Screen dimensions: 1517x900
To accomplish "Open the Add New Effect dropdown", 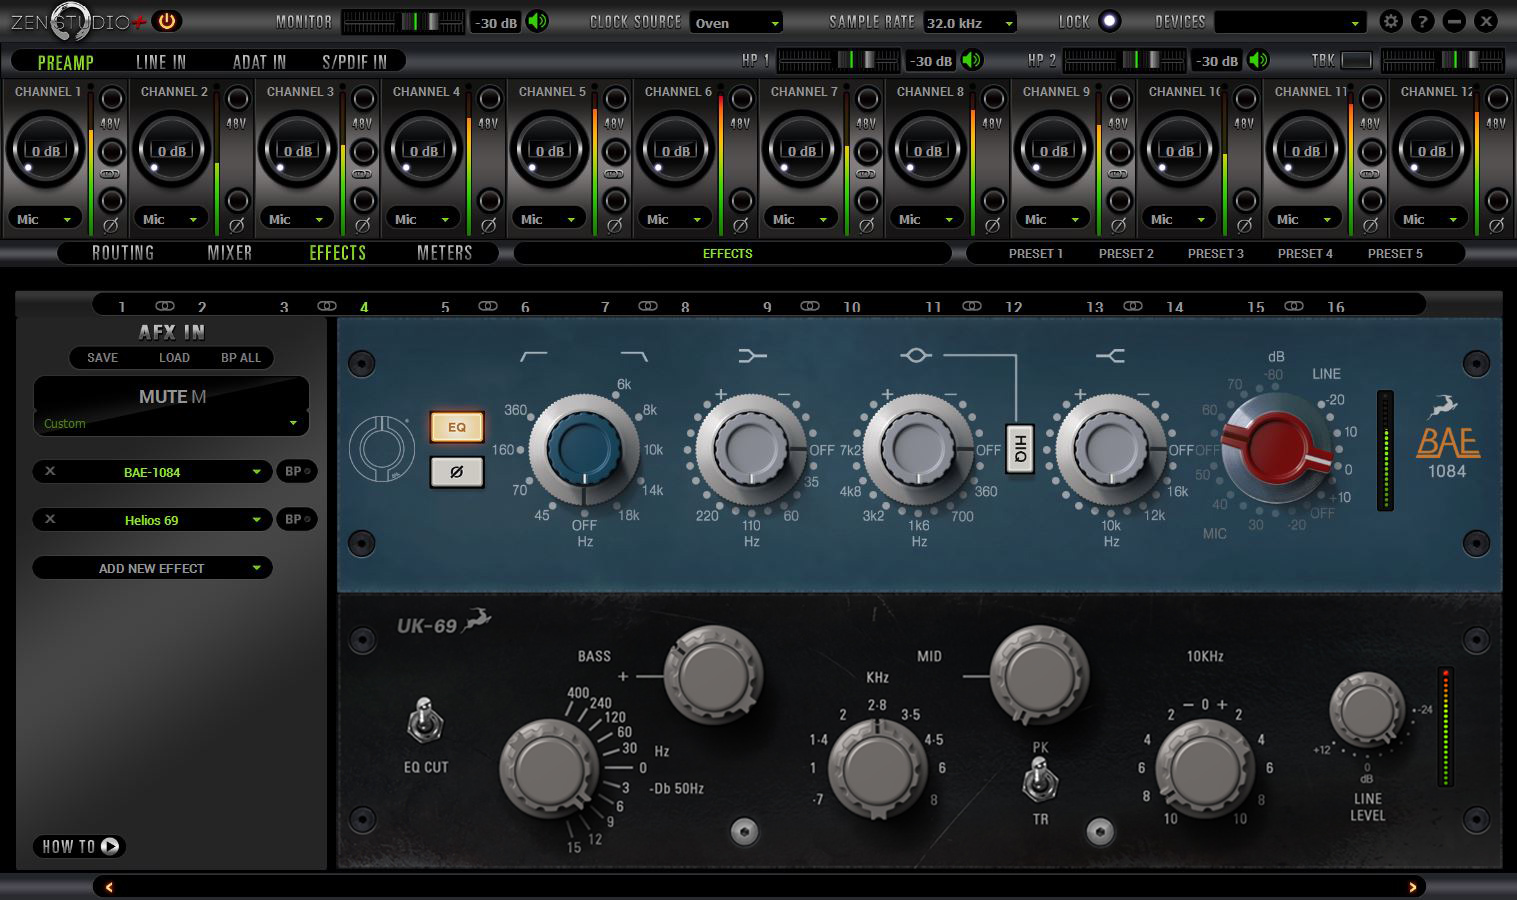I will [152, 568].
